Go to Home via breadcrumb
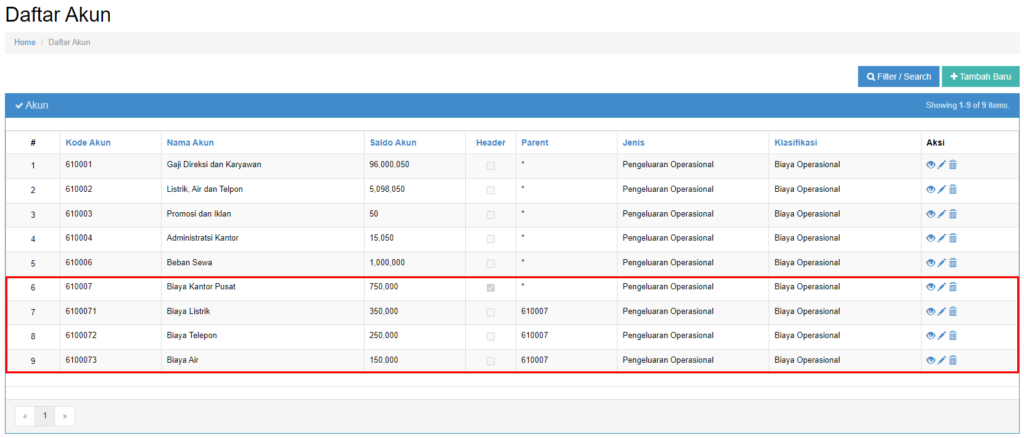This screenshot has height=438, width=1024. [25, 42]
